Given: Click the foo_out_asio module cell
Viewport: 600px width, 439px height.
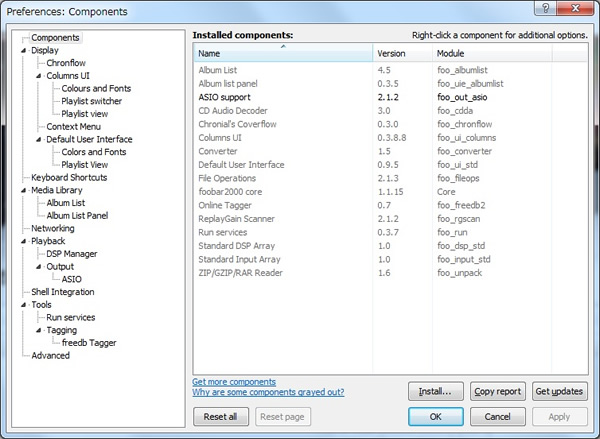Looking at the screenshot, I should 462,97.
